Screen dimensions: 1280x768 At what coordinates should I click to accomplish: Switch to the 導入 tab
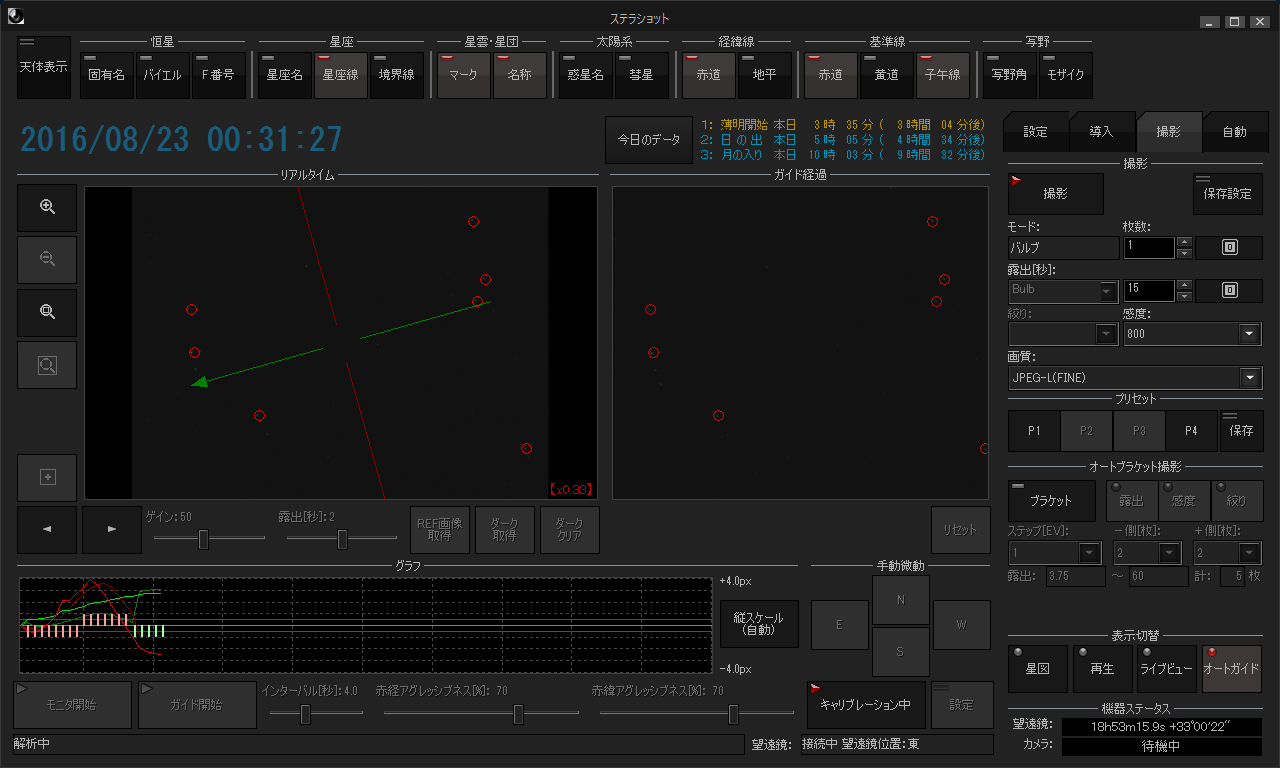click(1101, 132)
